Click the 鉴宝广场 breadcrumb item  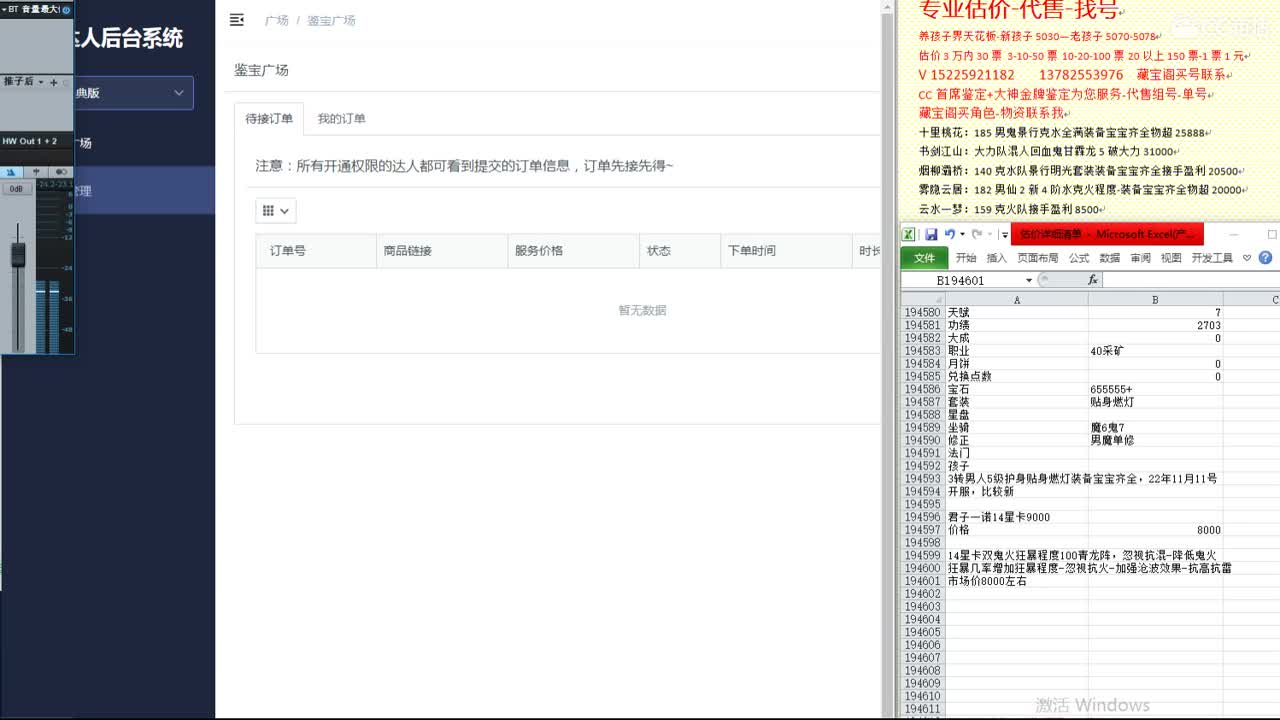point(331,20)
